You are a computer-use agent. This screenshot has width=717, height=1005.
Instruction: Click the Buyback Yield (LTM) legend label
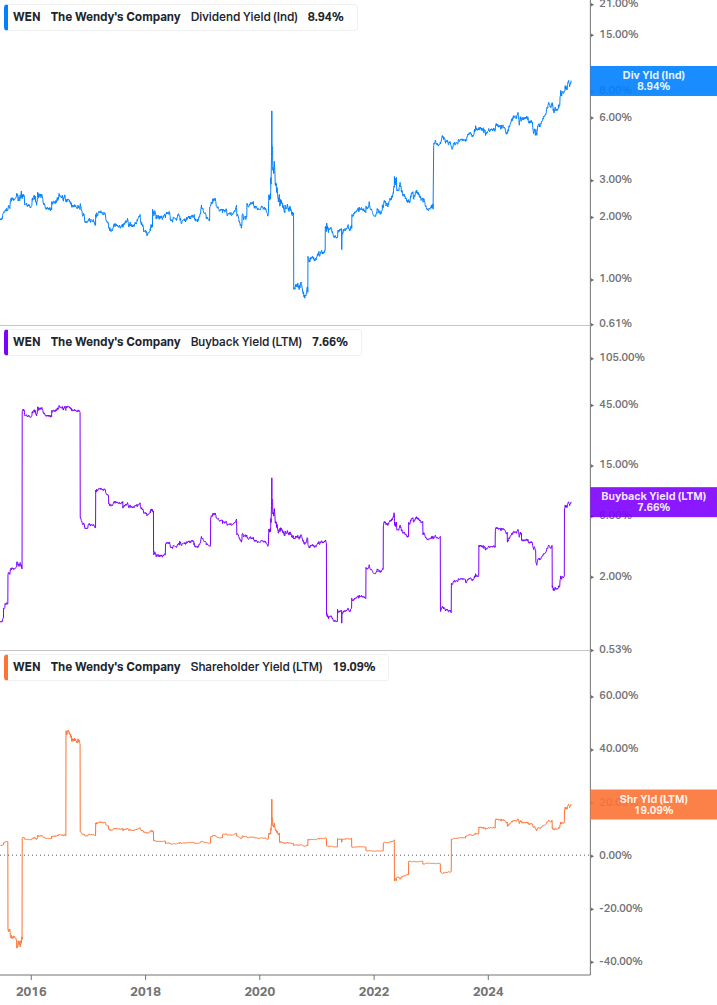(x=246, y=342)
